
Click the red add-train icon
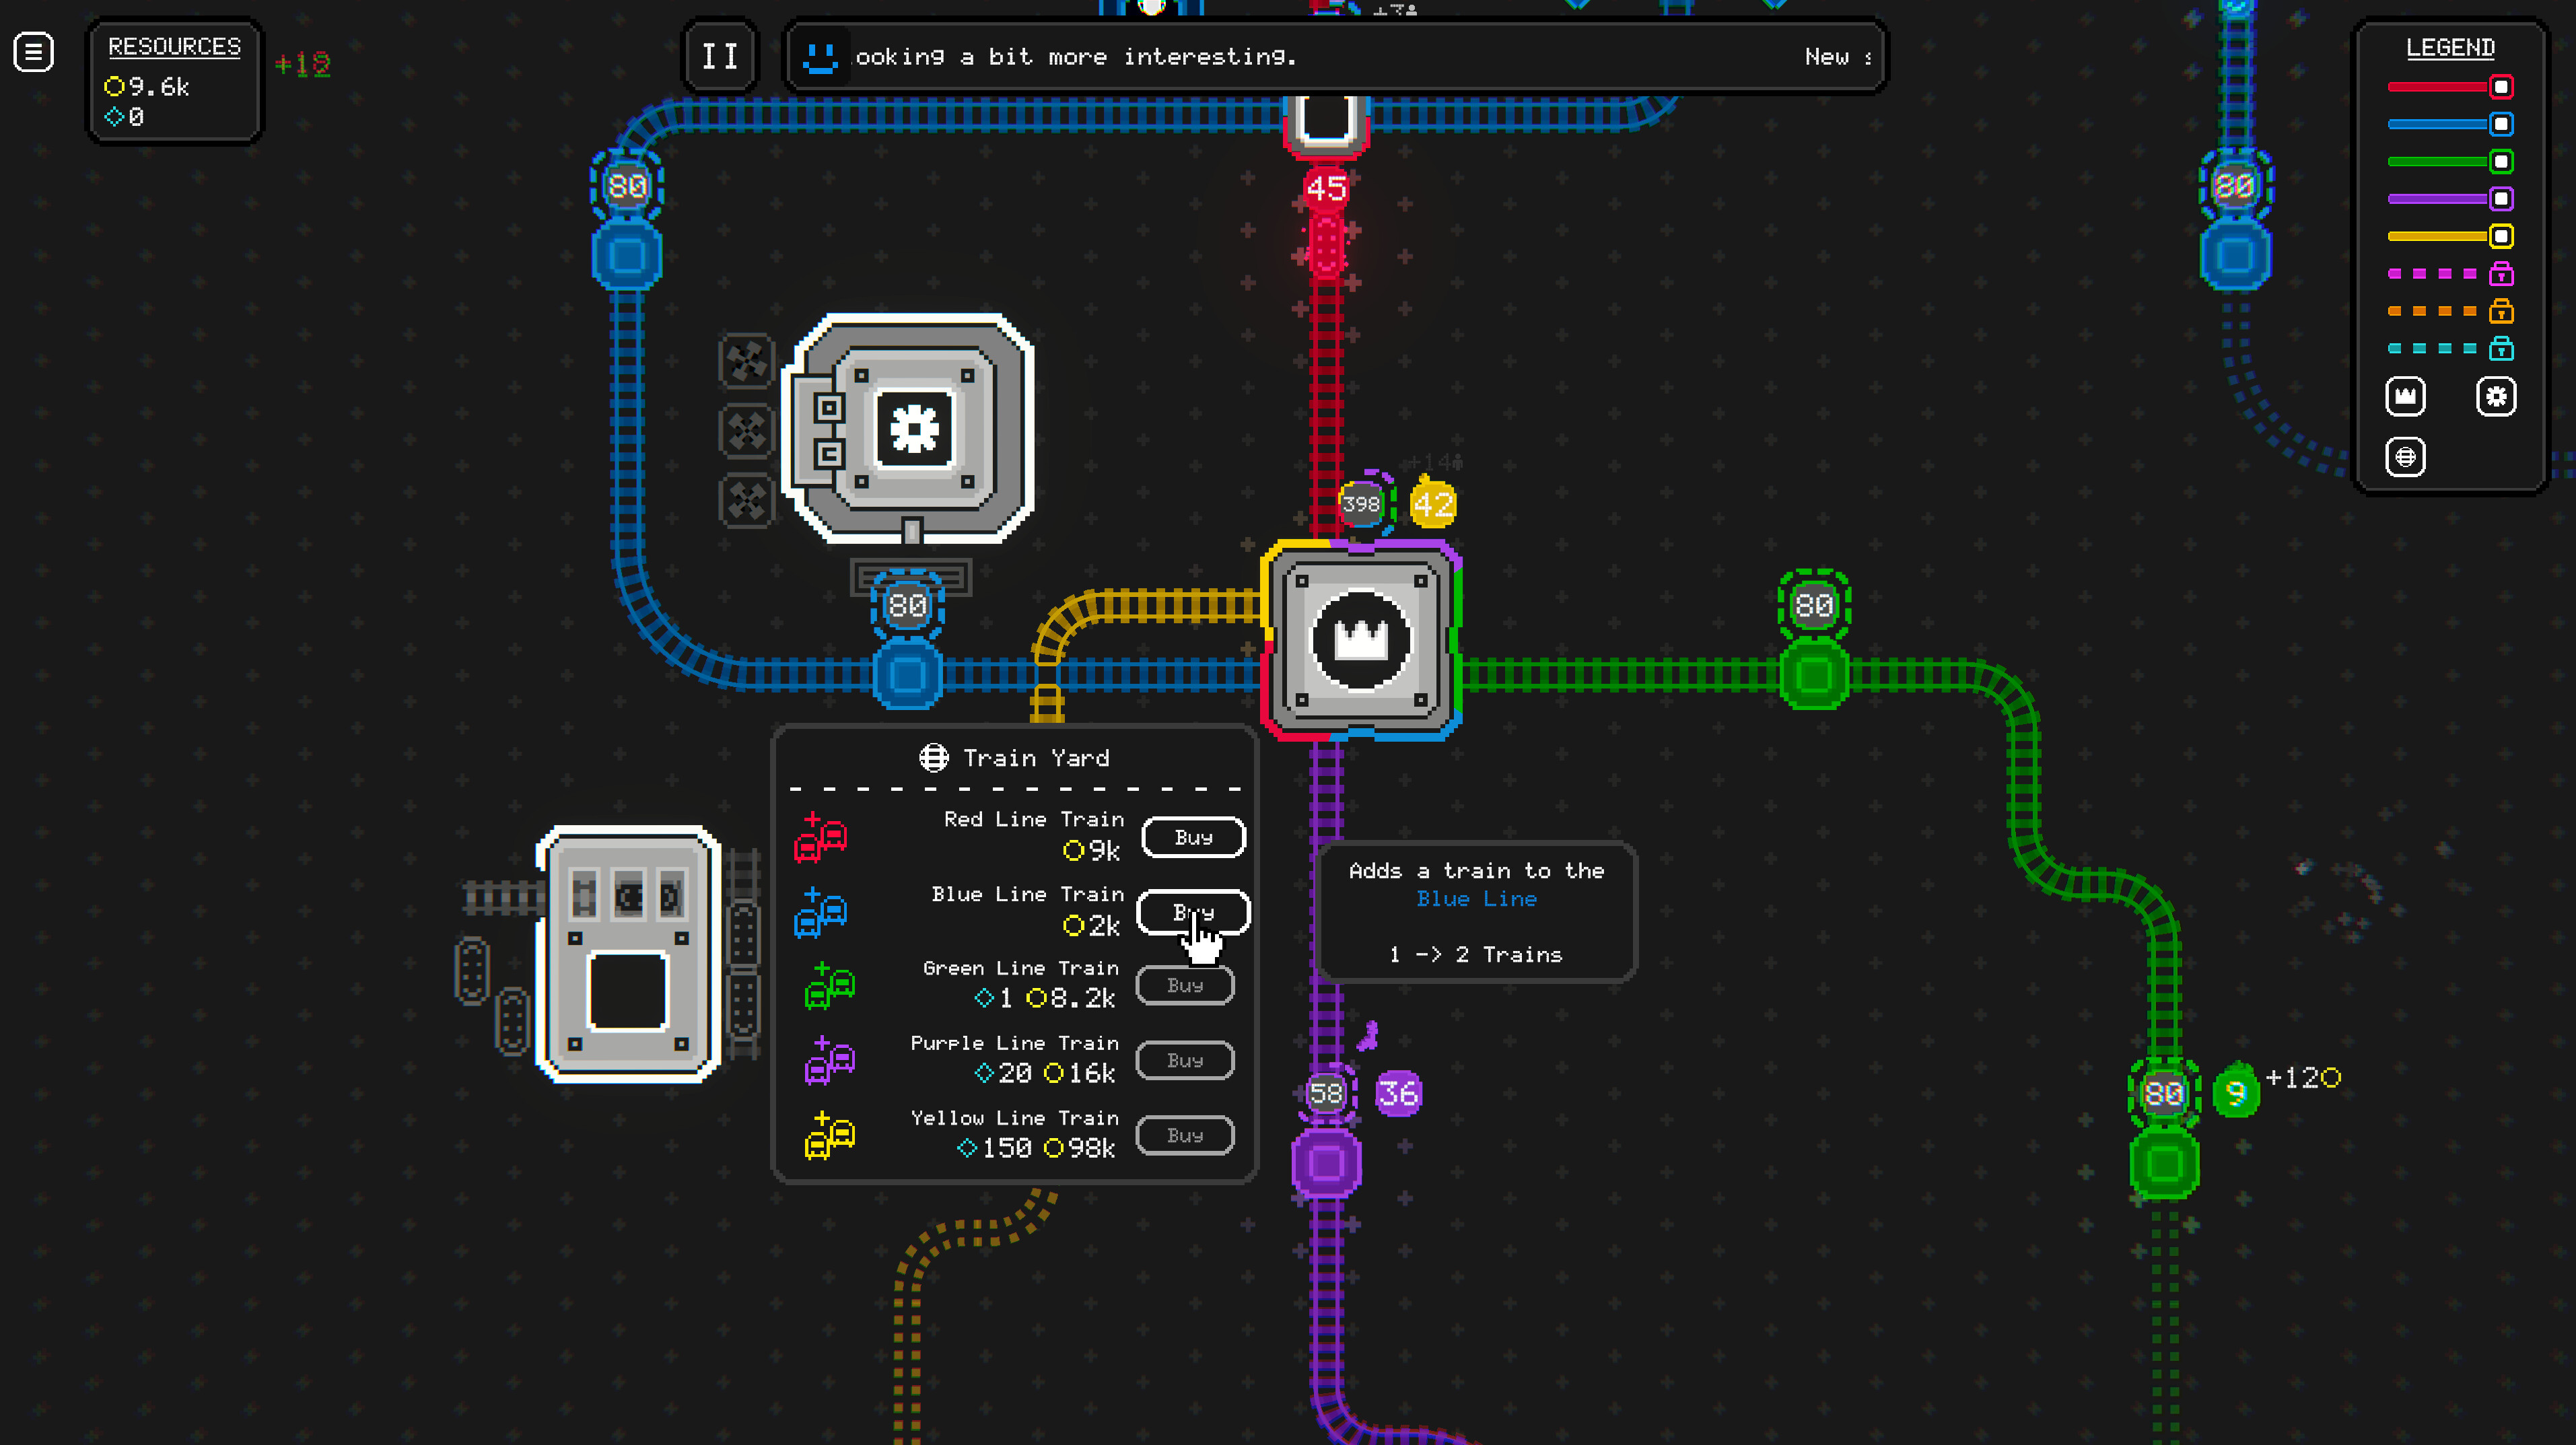(x=821, y=837)
